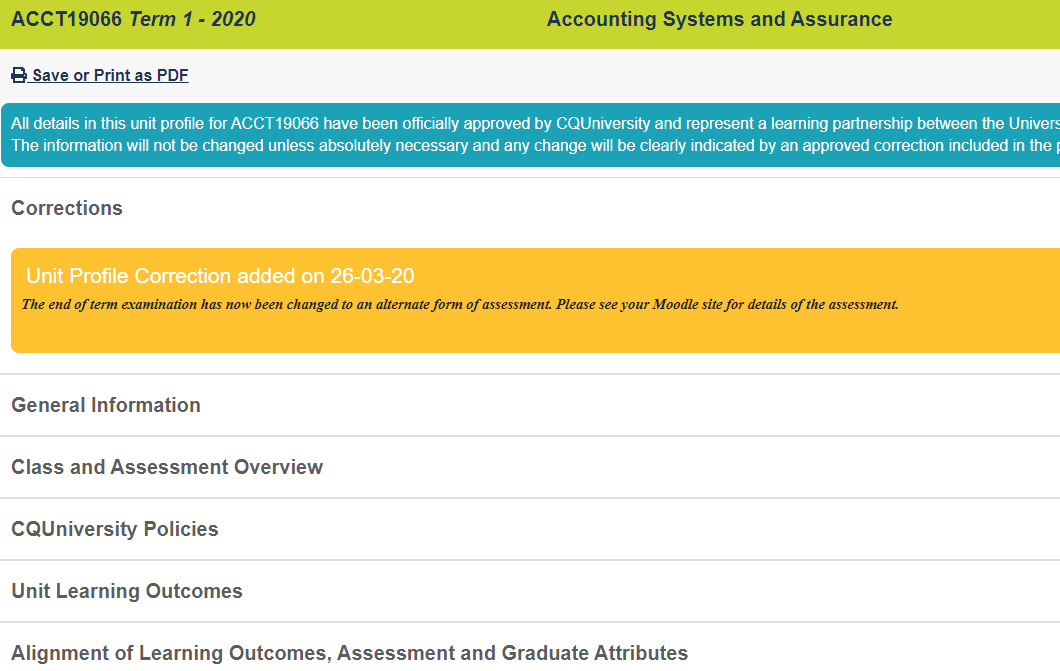
Task: Click the grey toolbar strip beside the PDF link
Action: (x=600, y=76)
